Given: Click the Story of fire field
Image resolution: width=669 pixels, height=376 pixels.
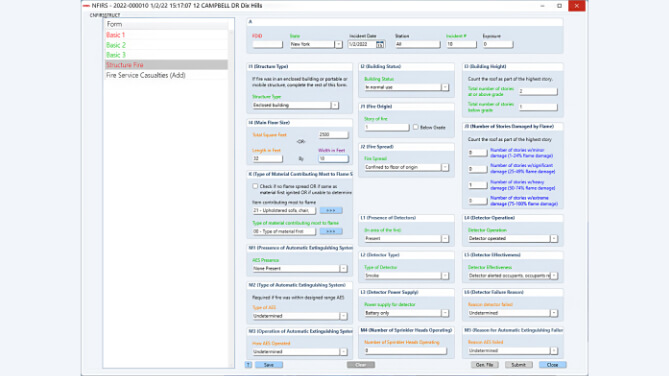Looking at the screenshot, I should coord(387,127).
